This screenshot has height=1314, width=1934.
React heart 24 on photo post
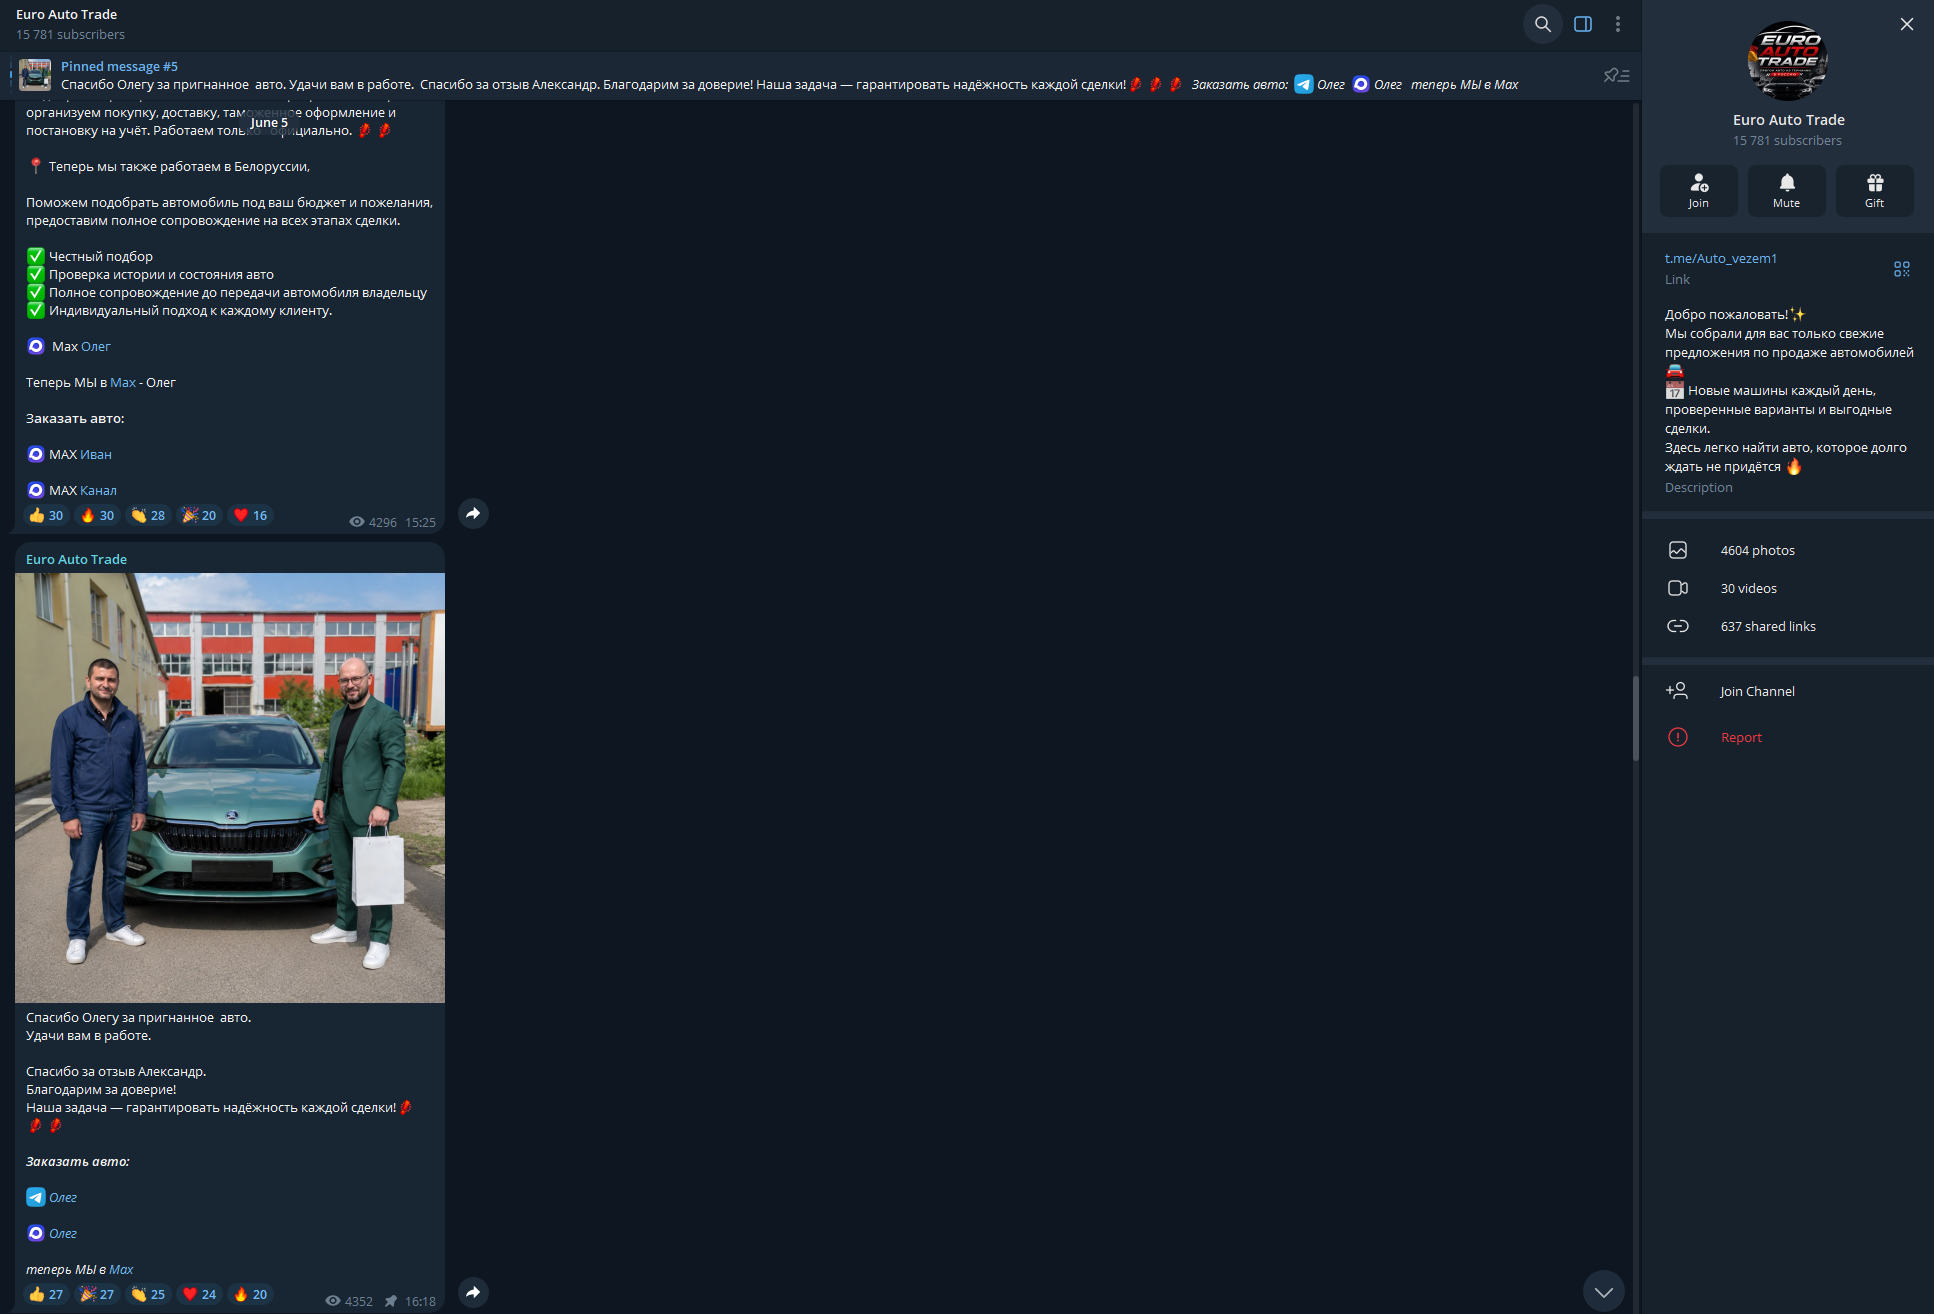(199, 1294)
